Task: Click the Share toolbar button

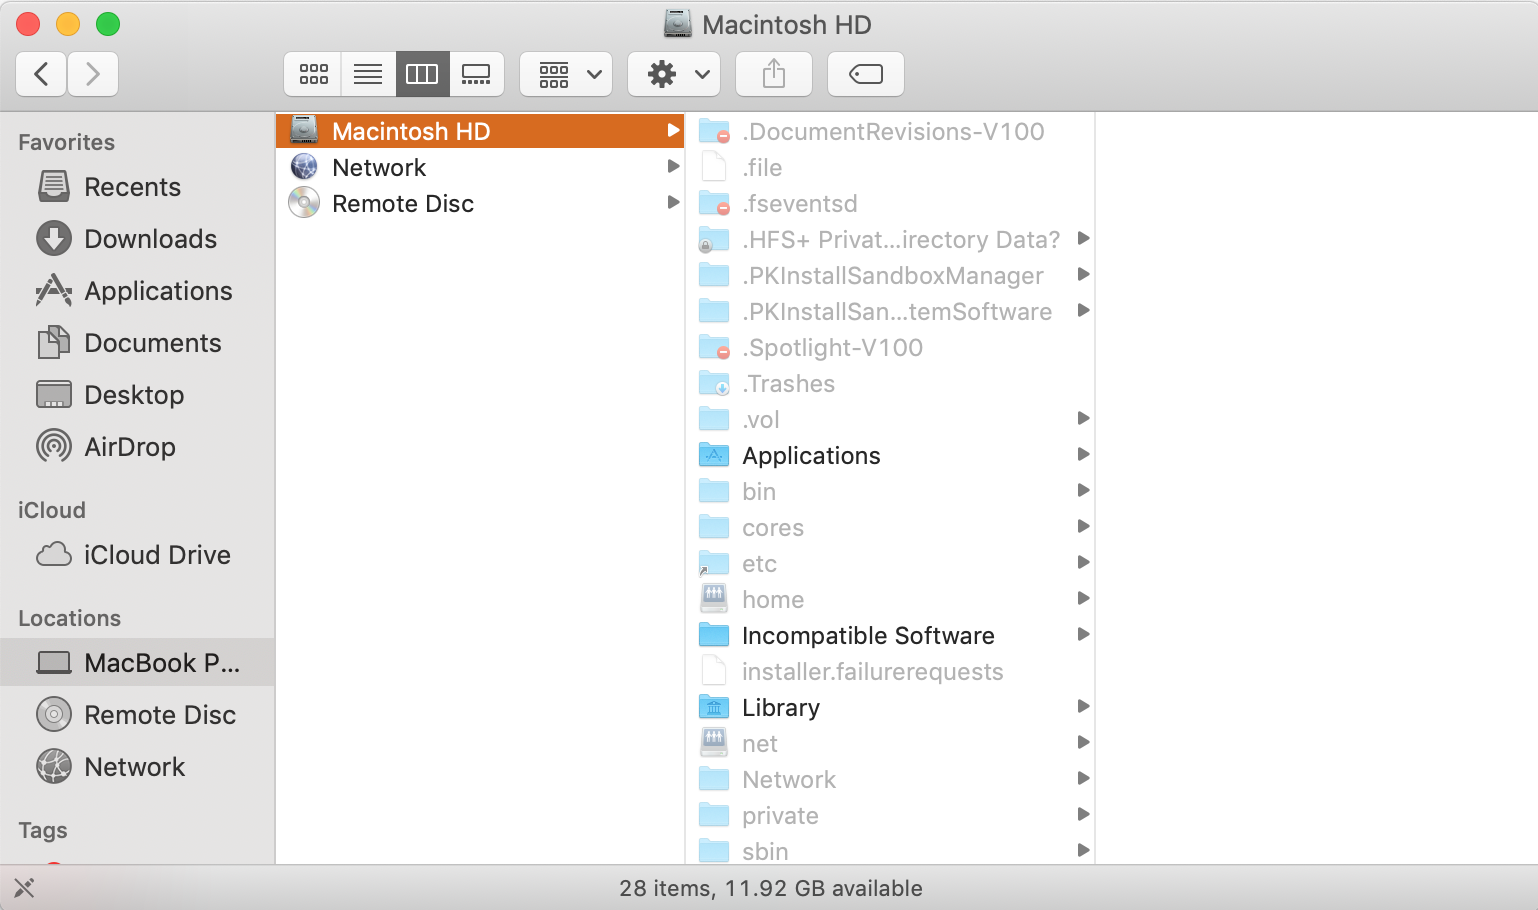Action: (774, 74)
